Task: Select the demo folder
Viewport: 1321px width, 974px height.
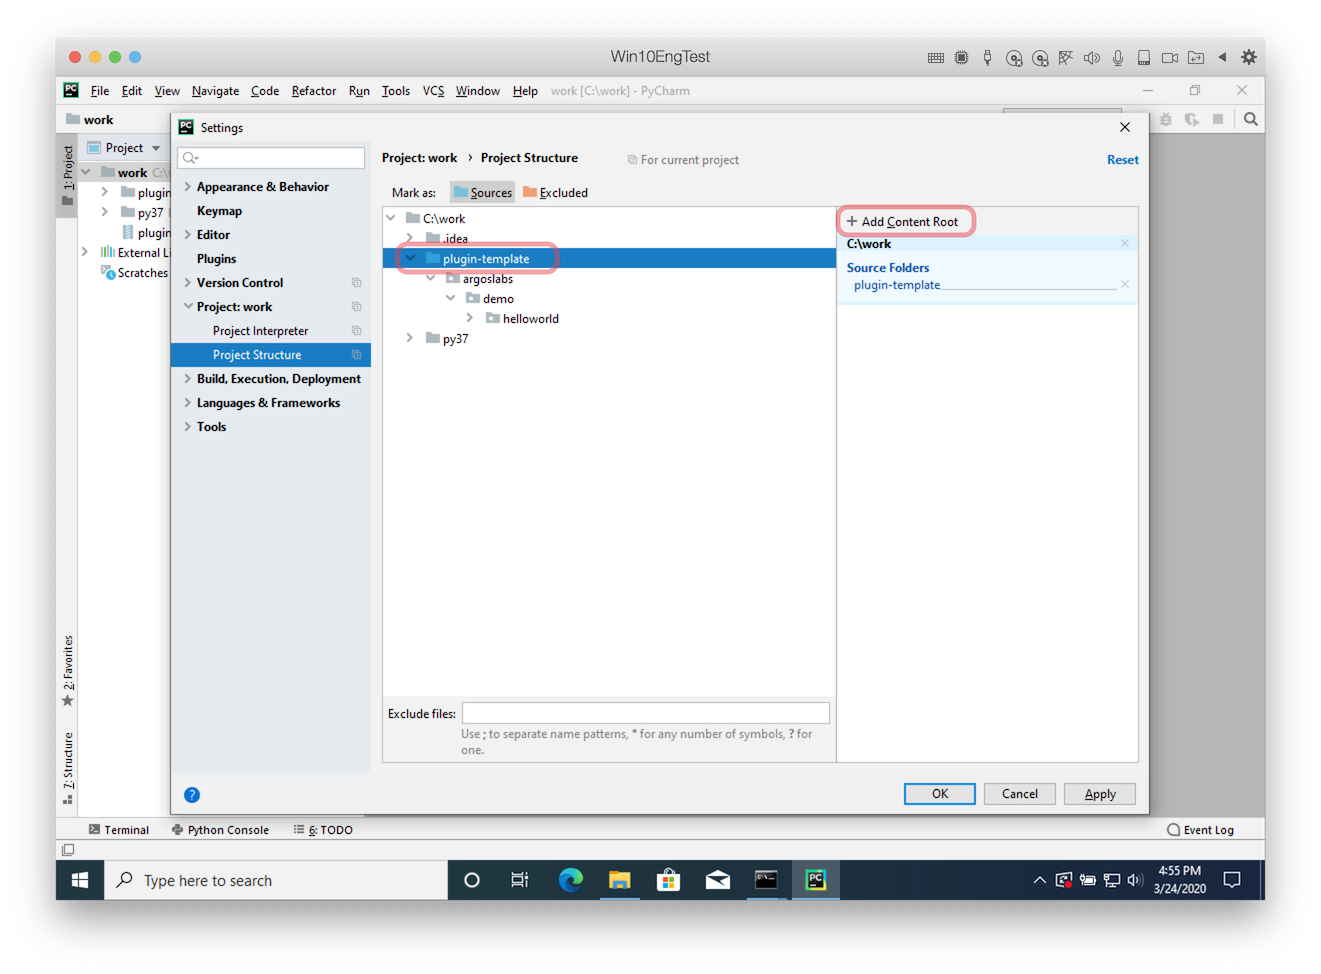Action: tap(498, 299)
